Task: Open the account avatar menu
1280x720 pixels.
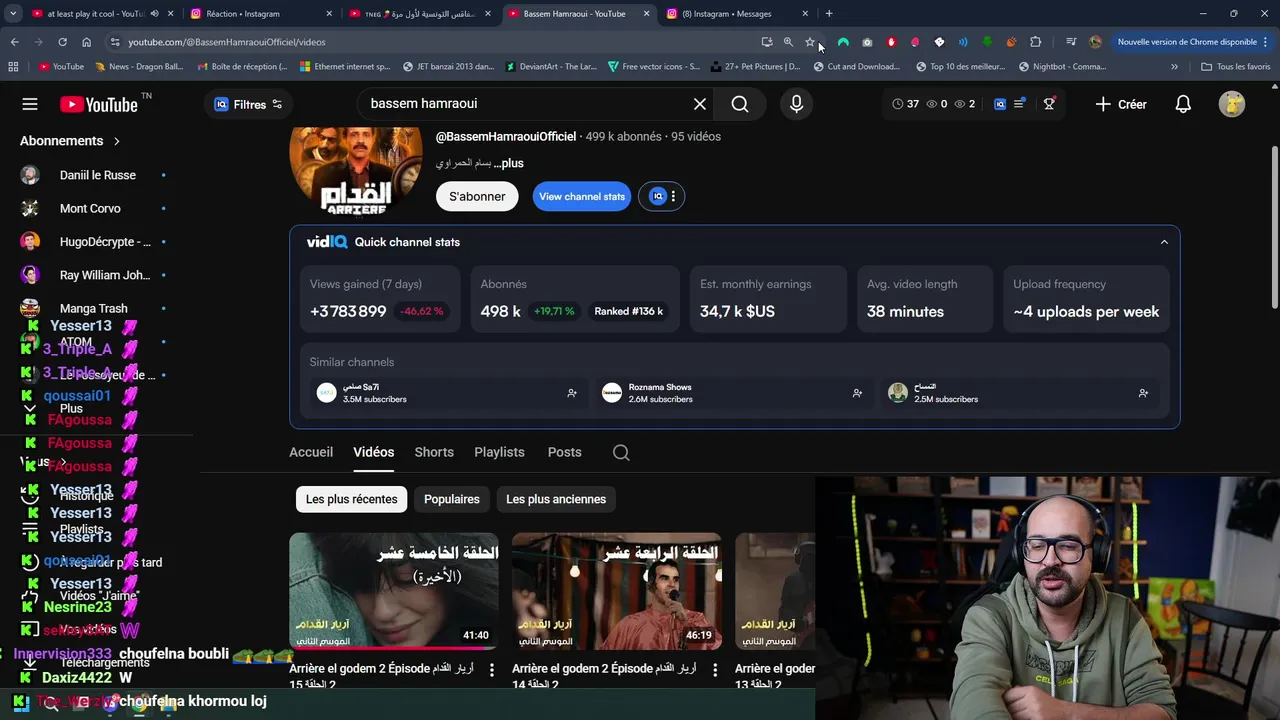Action: tap(1232, 104)
